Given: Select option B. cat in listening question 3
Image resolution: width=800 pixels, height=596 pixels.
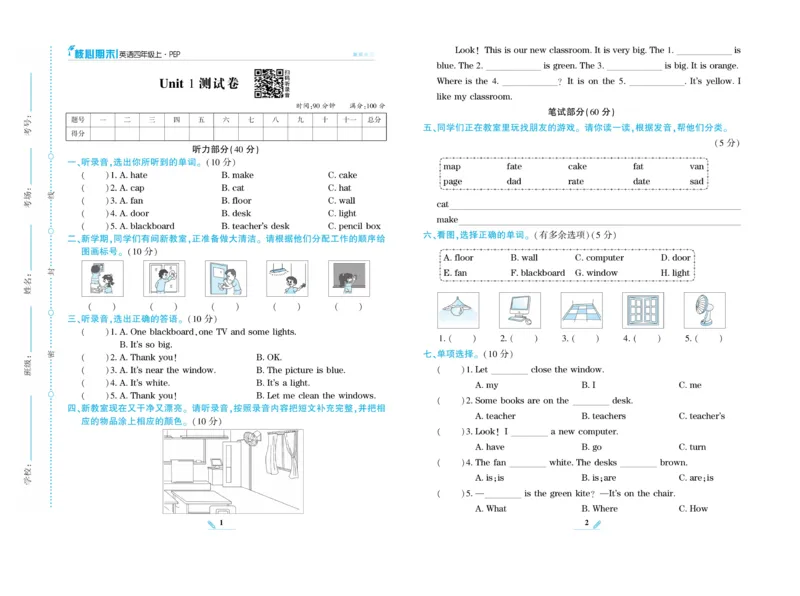Looking at the screenshot, I should click(235, 188).
